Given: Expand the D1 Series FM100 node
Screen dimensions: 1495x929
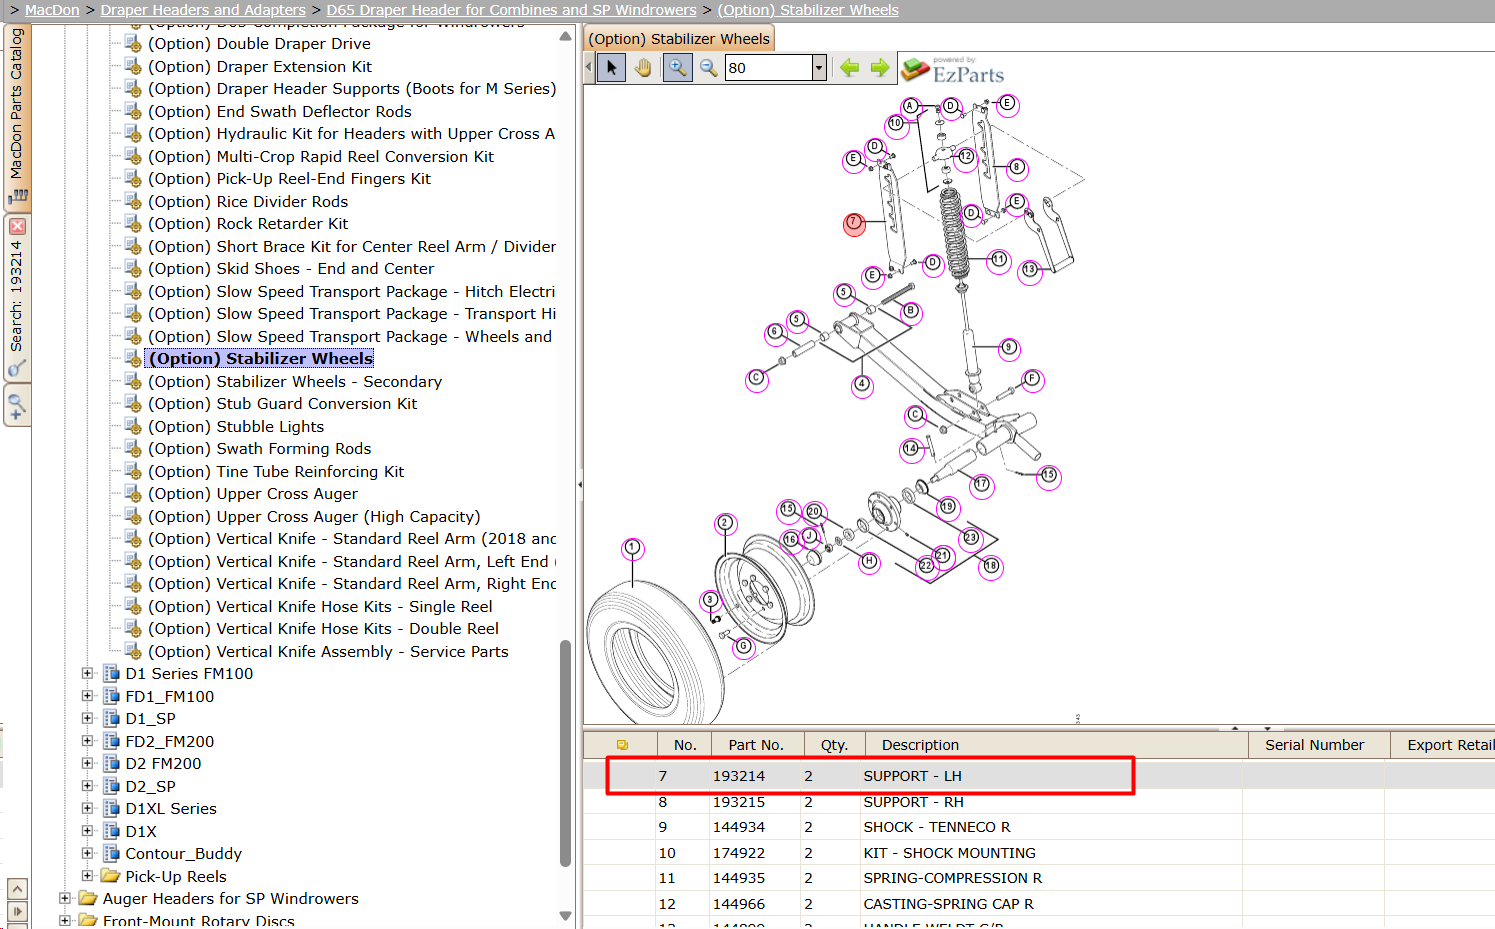Looking at the screenshot, I should (88, 674).
